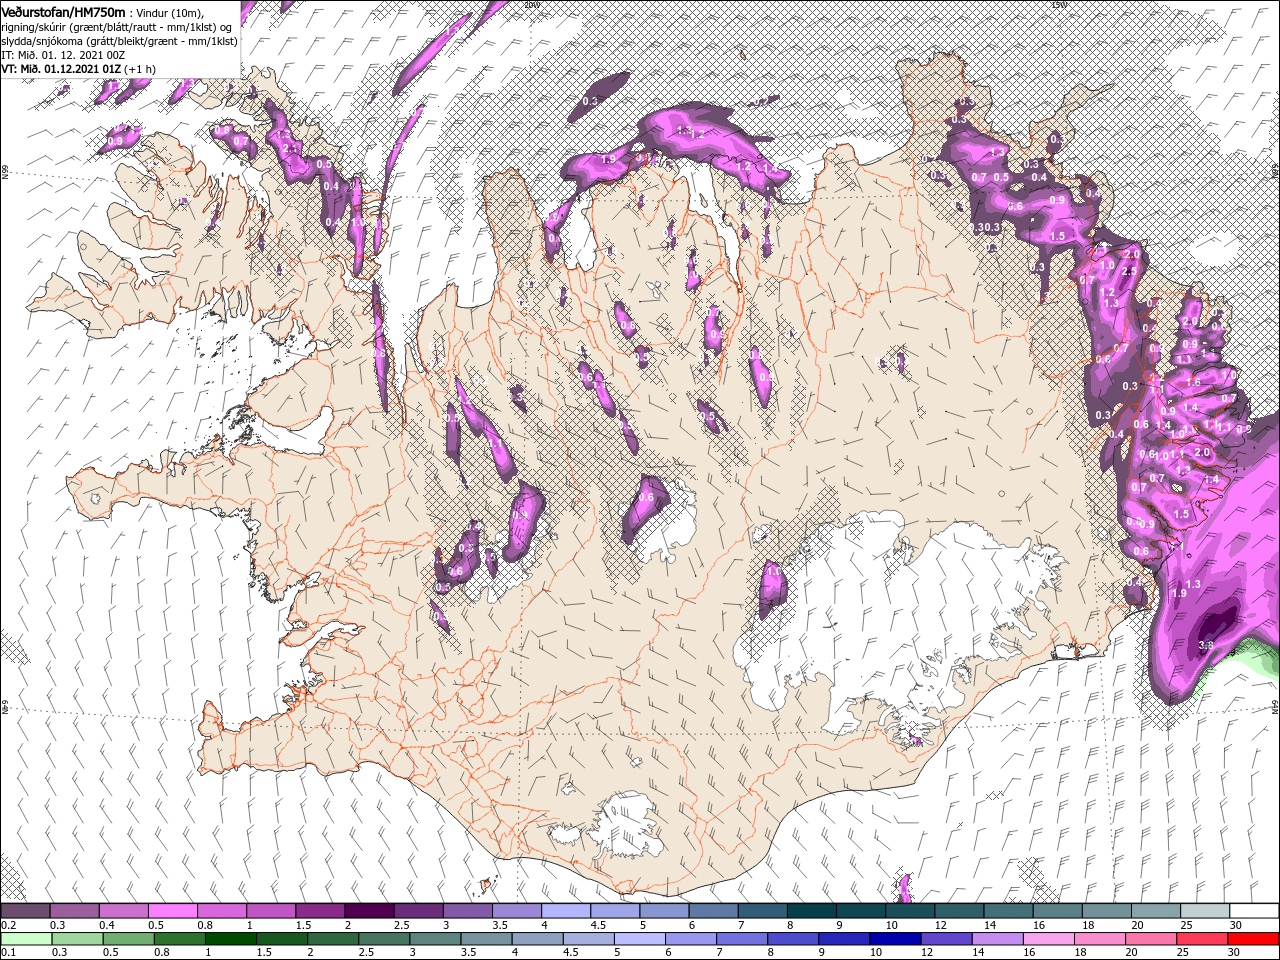
Task: Click the '12' label in the snow legend
Action: click(940, 925)
